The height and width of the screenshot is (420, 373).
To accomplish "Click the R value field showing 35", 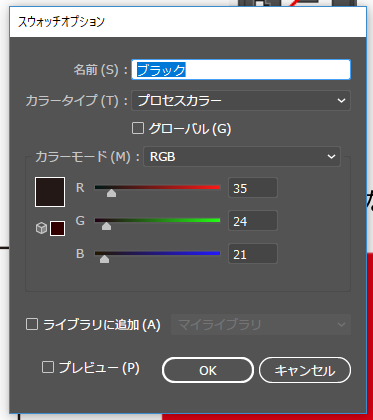I will 253,188.
